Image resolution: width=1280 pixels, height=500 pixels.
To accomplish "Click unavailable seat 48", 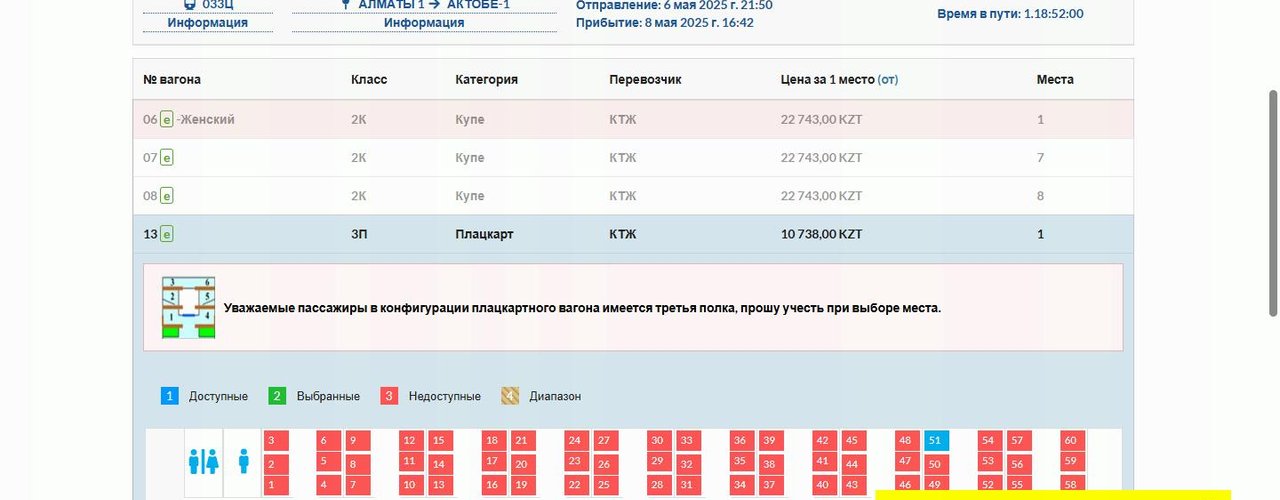I will 906,441.
